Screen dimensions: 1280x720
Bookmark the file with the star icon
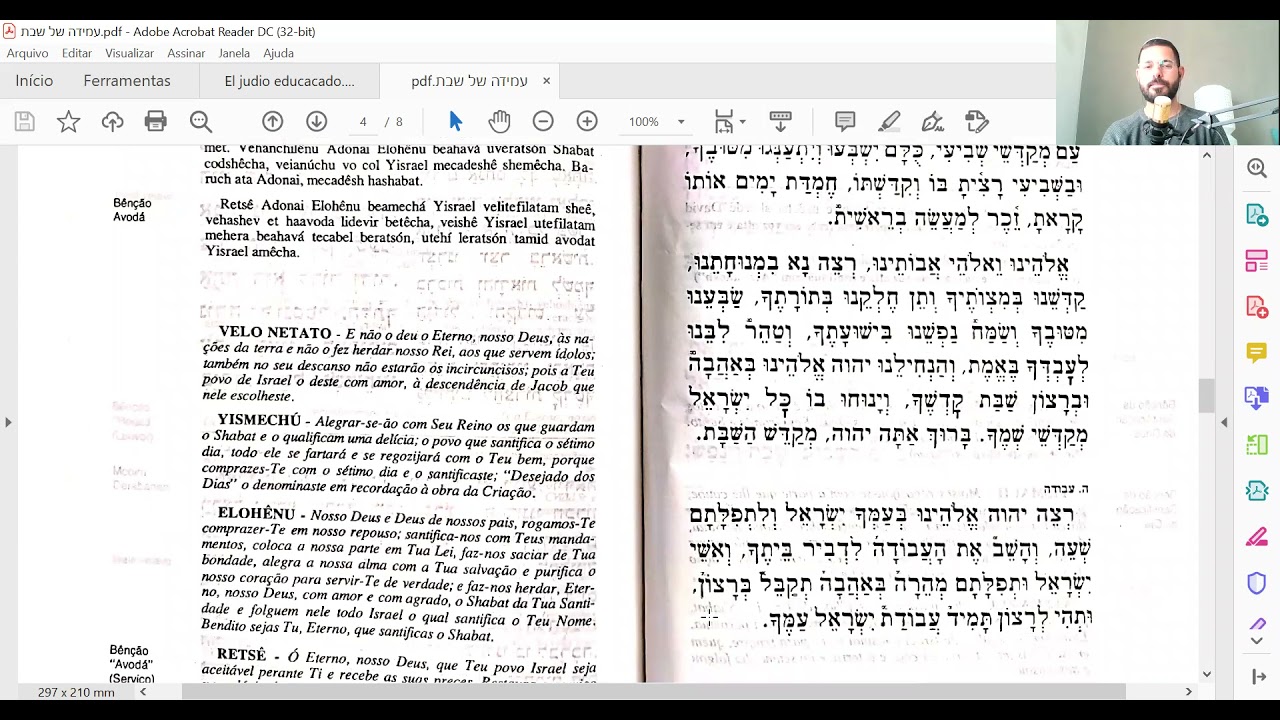coord(68,122)
